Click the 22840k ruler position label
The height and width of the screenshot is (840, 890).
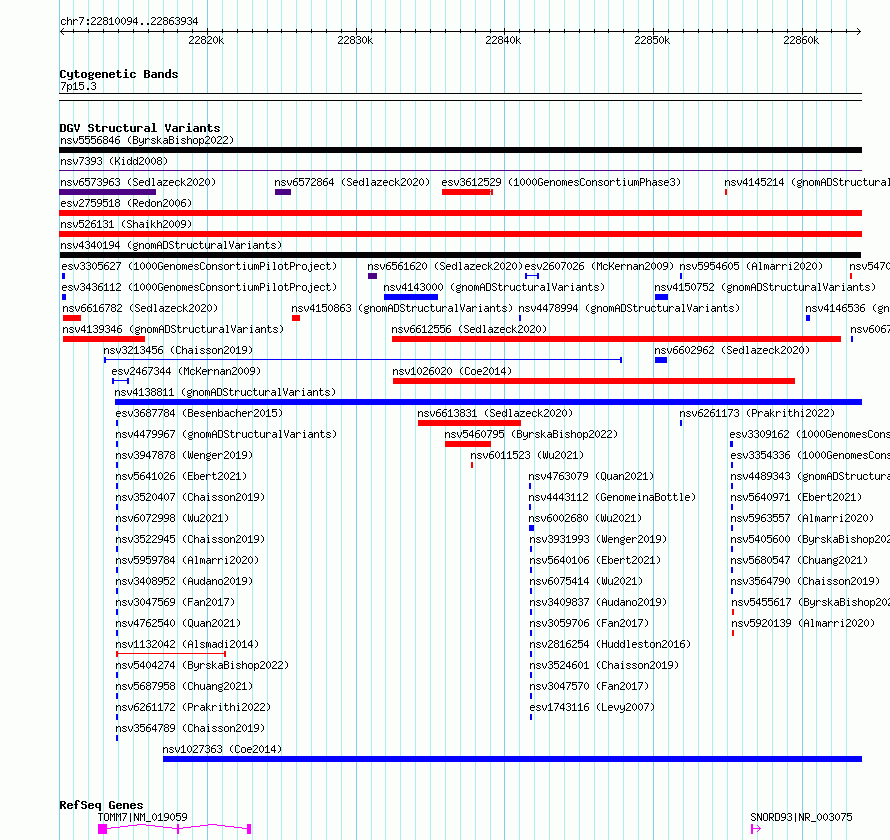point(503,40)
